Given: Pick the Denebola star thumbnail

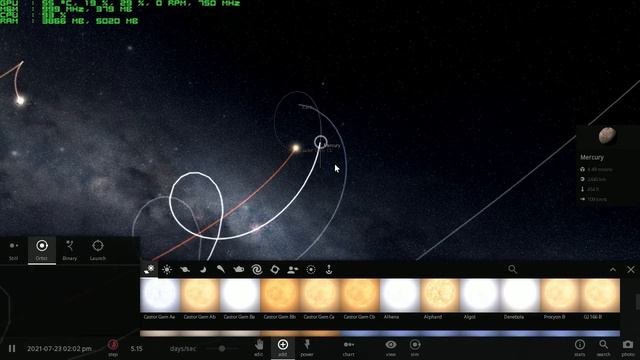Looking at the screenshot, I should (520, 296).
